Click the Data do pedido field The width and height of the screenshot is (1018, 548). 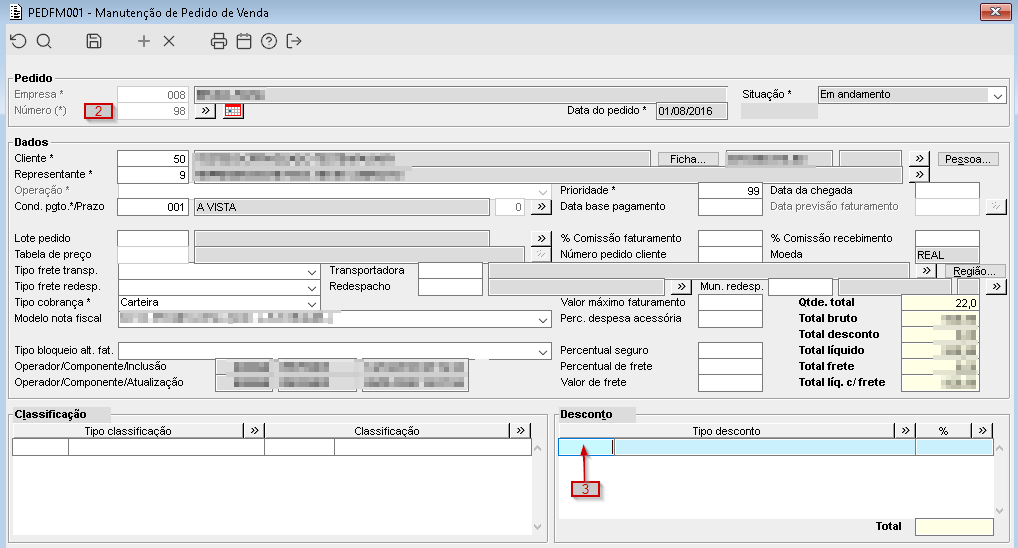tap(691, 111)
